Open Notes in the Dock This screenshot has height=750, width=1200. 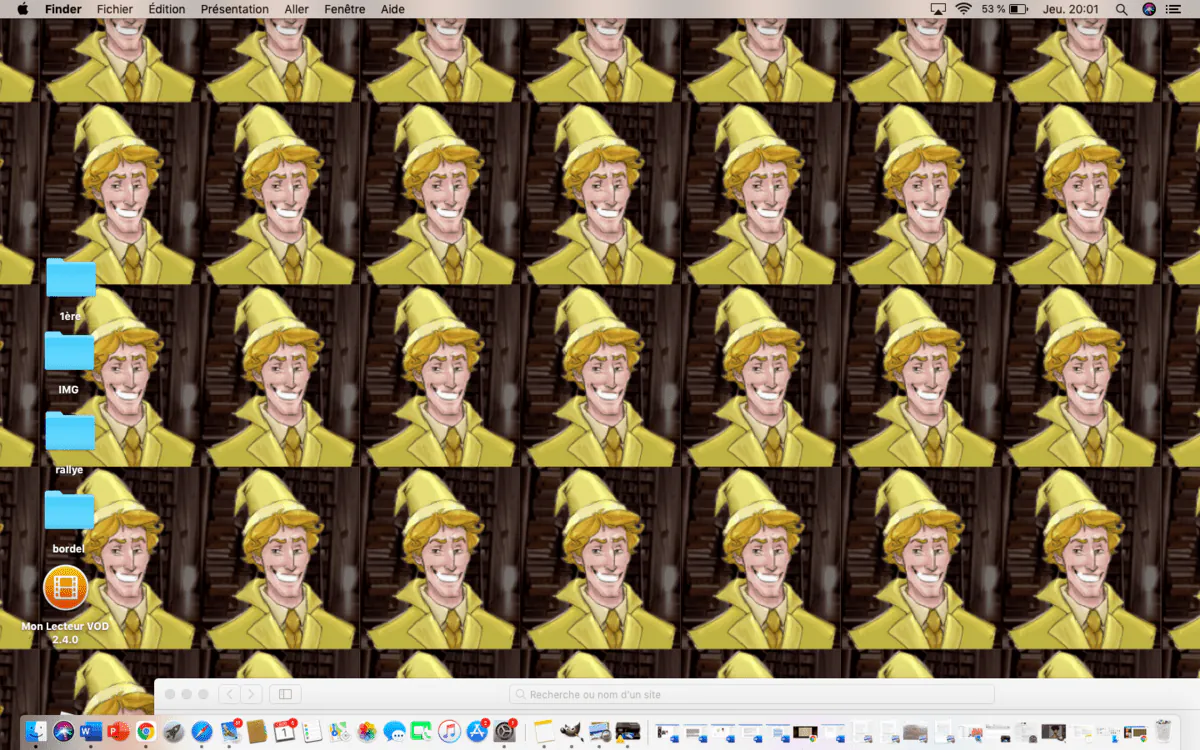pos(544,732)
